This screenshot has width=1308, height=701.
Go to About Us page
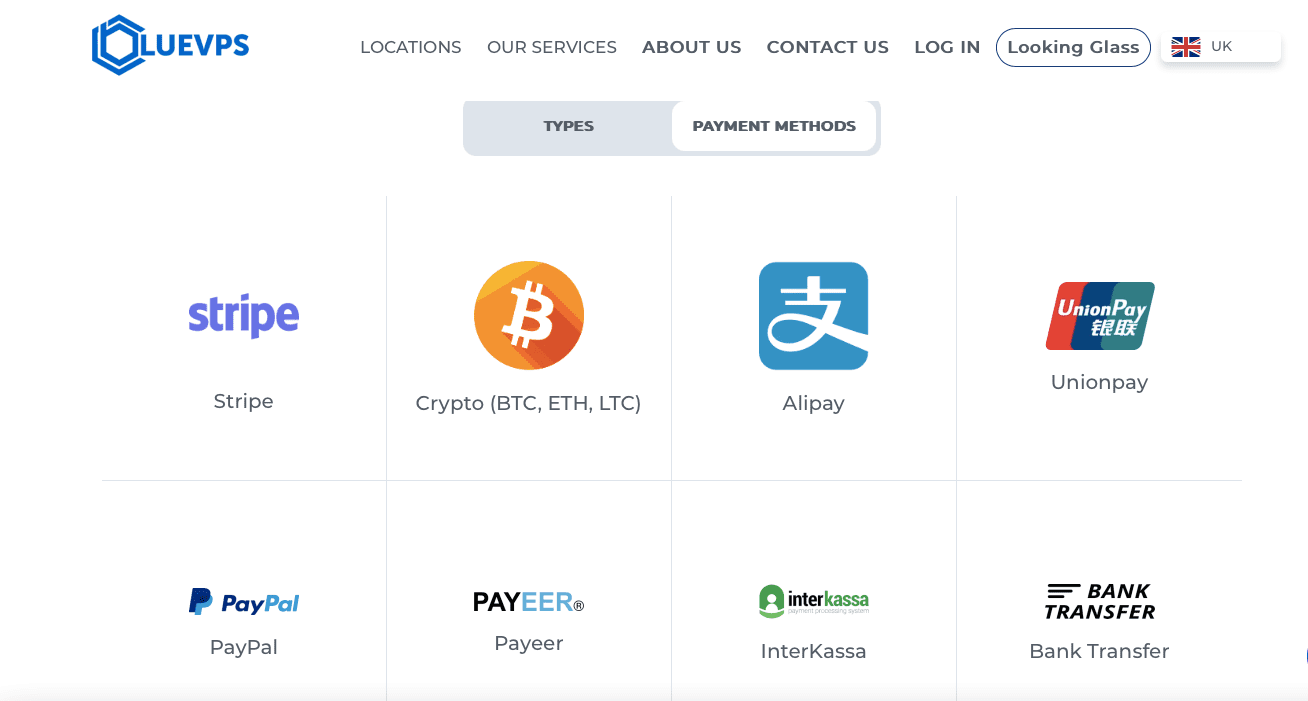(x=692, y=47)
